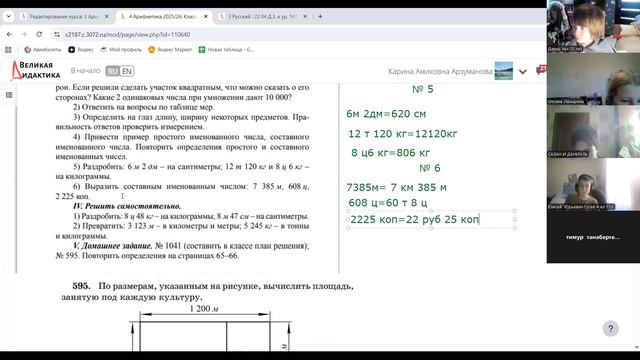Open the Яндекс bookmark
This screenshot has height=360, width=640.
pyautogui.click(x=80, y=49)
